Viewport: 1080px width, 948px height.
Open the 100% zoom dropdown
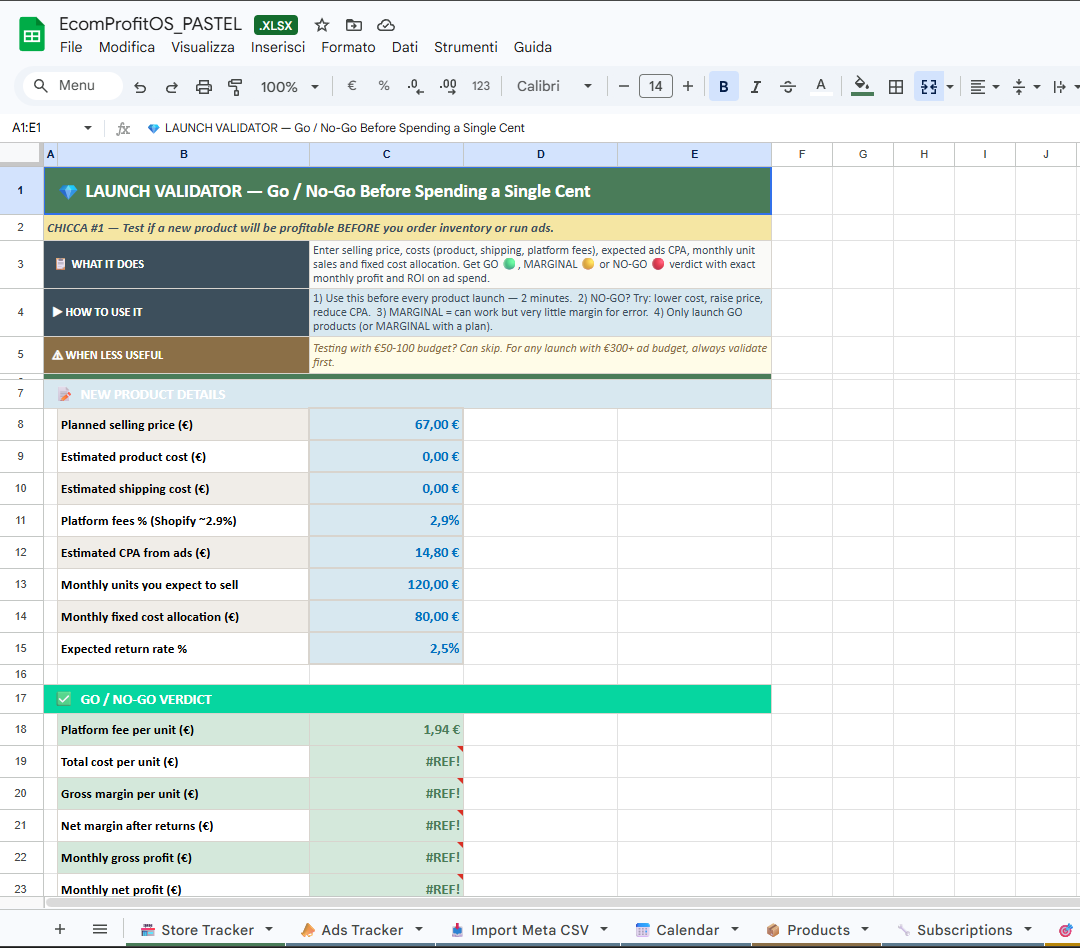[x=289, y=87]
